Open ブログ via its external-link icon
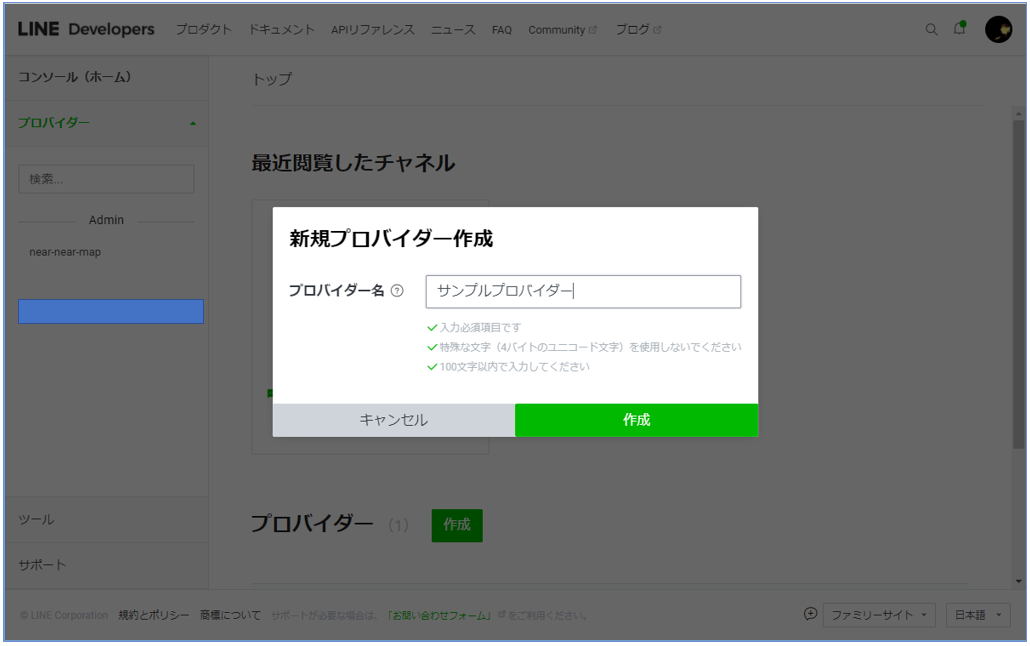The image size is (1030, 646). [x=655, y=28]
